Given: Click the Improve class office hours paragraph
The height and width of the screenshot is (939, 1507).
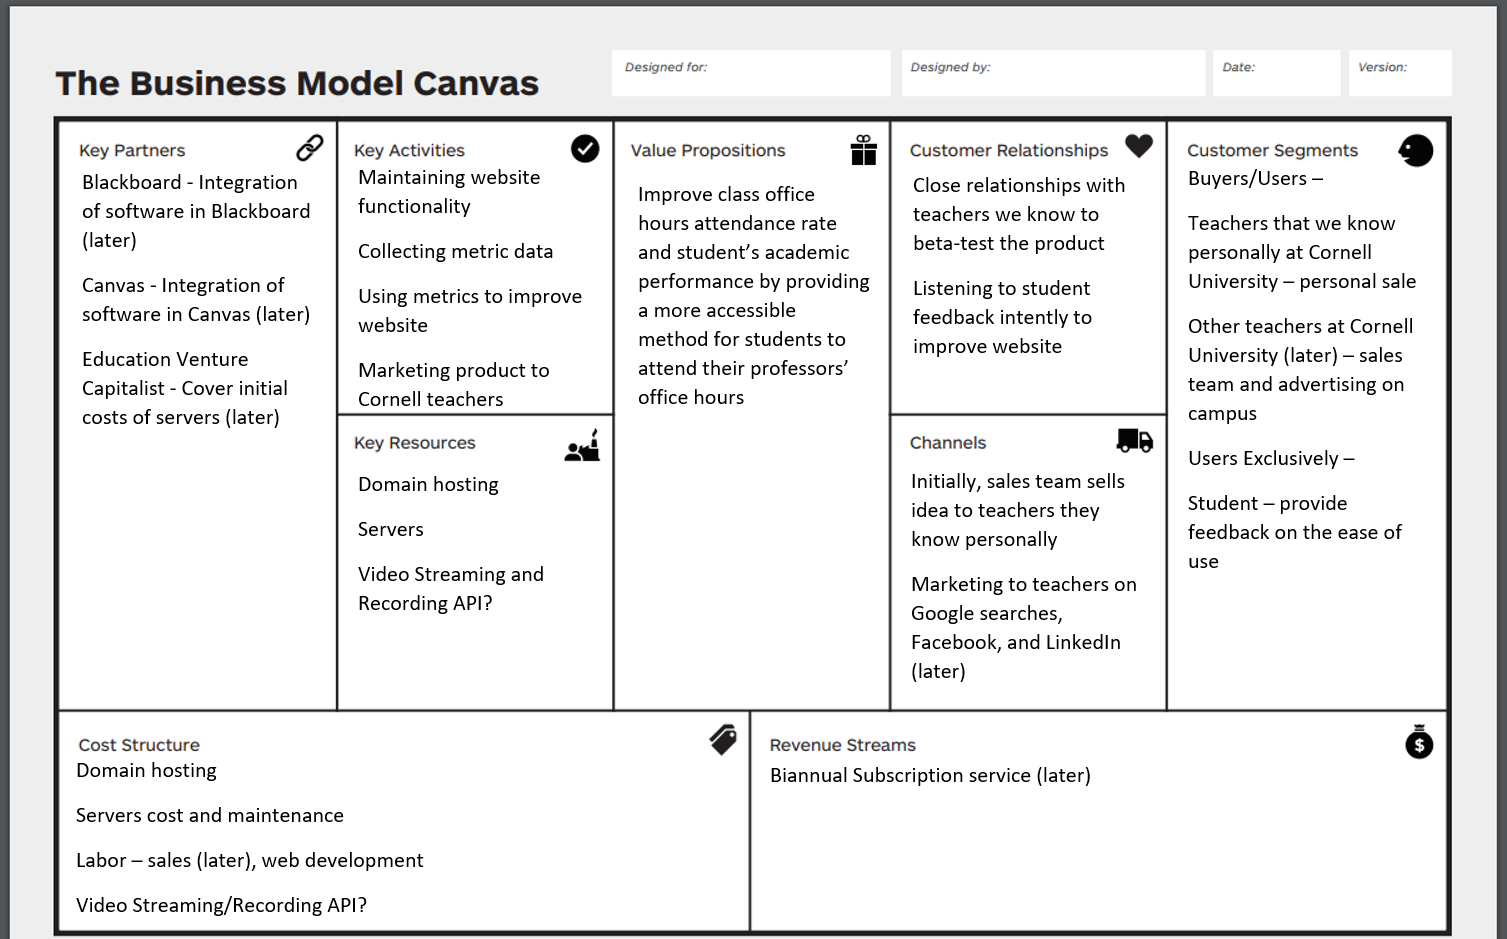Looking at the screenshot, I should 754,296.
